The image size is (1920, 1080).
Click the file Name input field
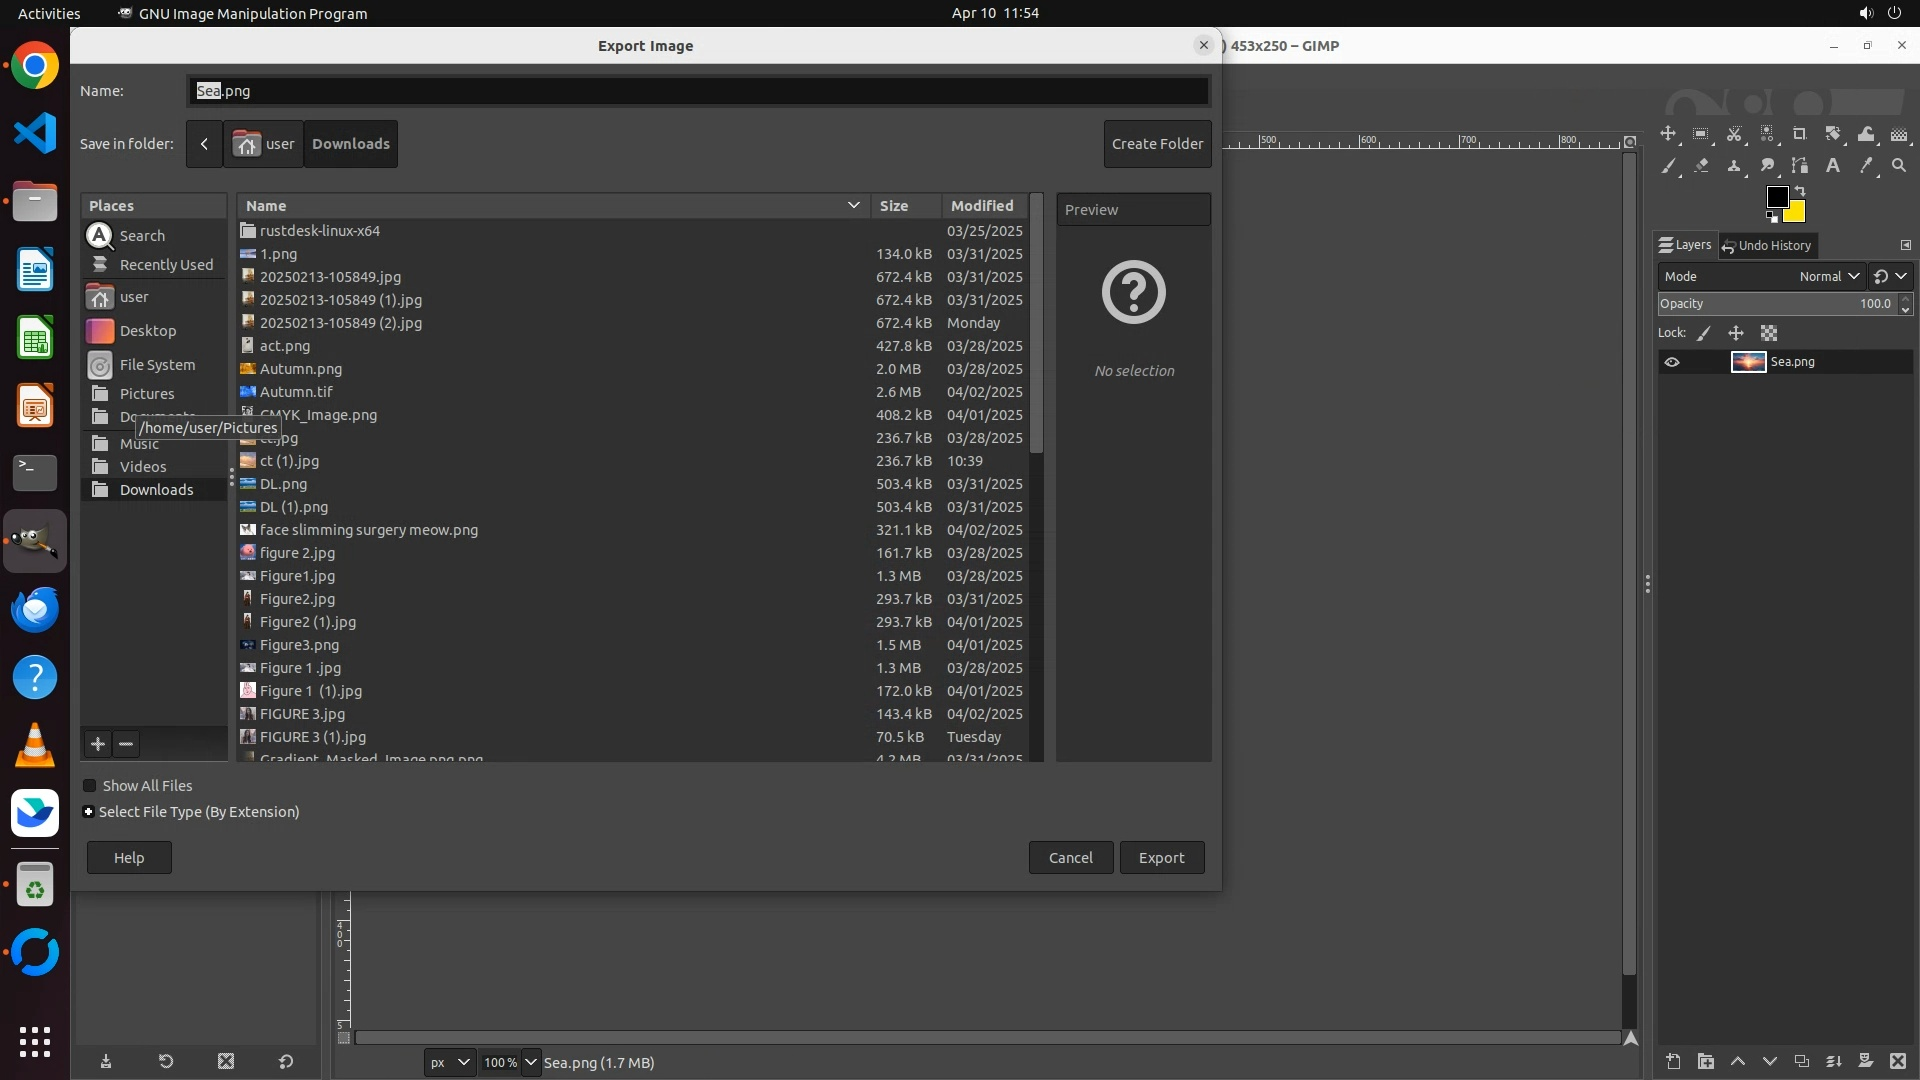(x=697, y=91)
